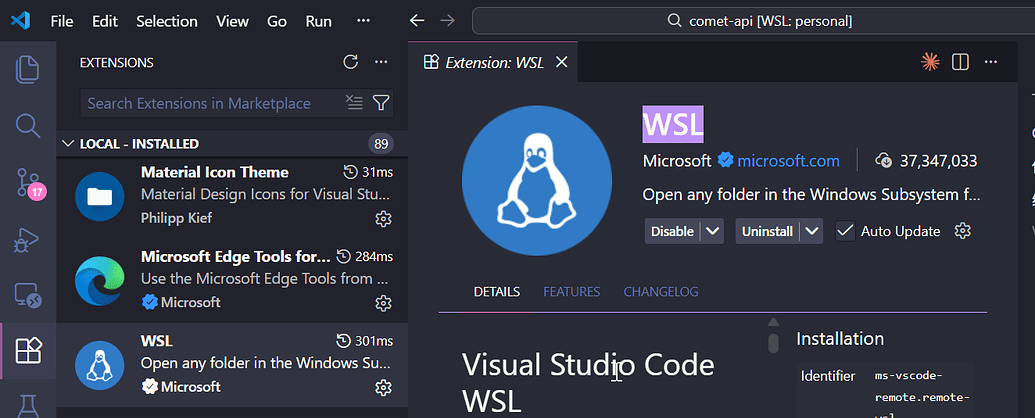
Task: Click the 284ms activation time
Action: (x=373, y=256)
